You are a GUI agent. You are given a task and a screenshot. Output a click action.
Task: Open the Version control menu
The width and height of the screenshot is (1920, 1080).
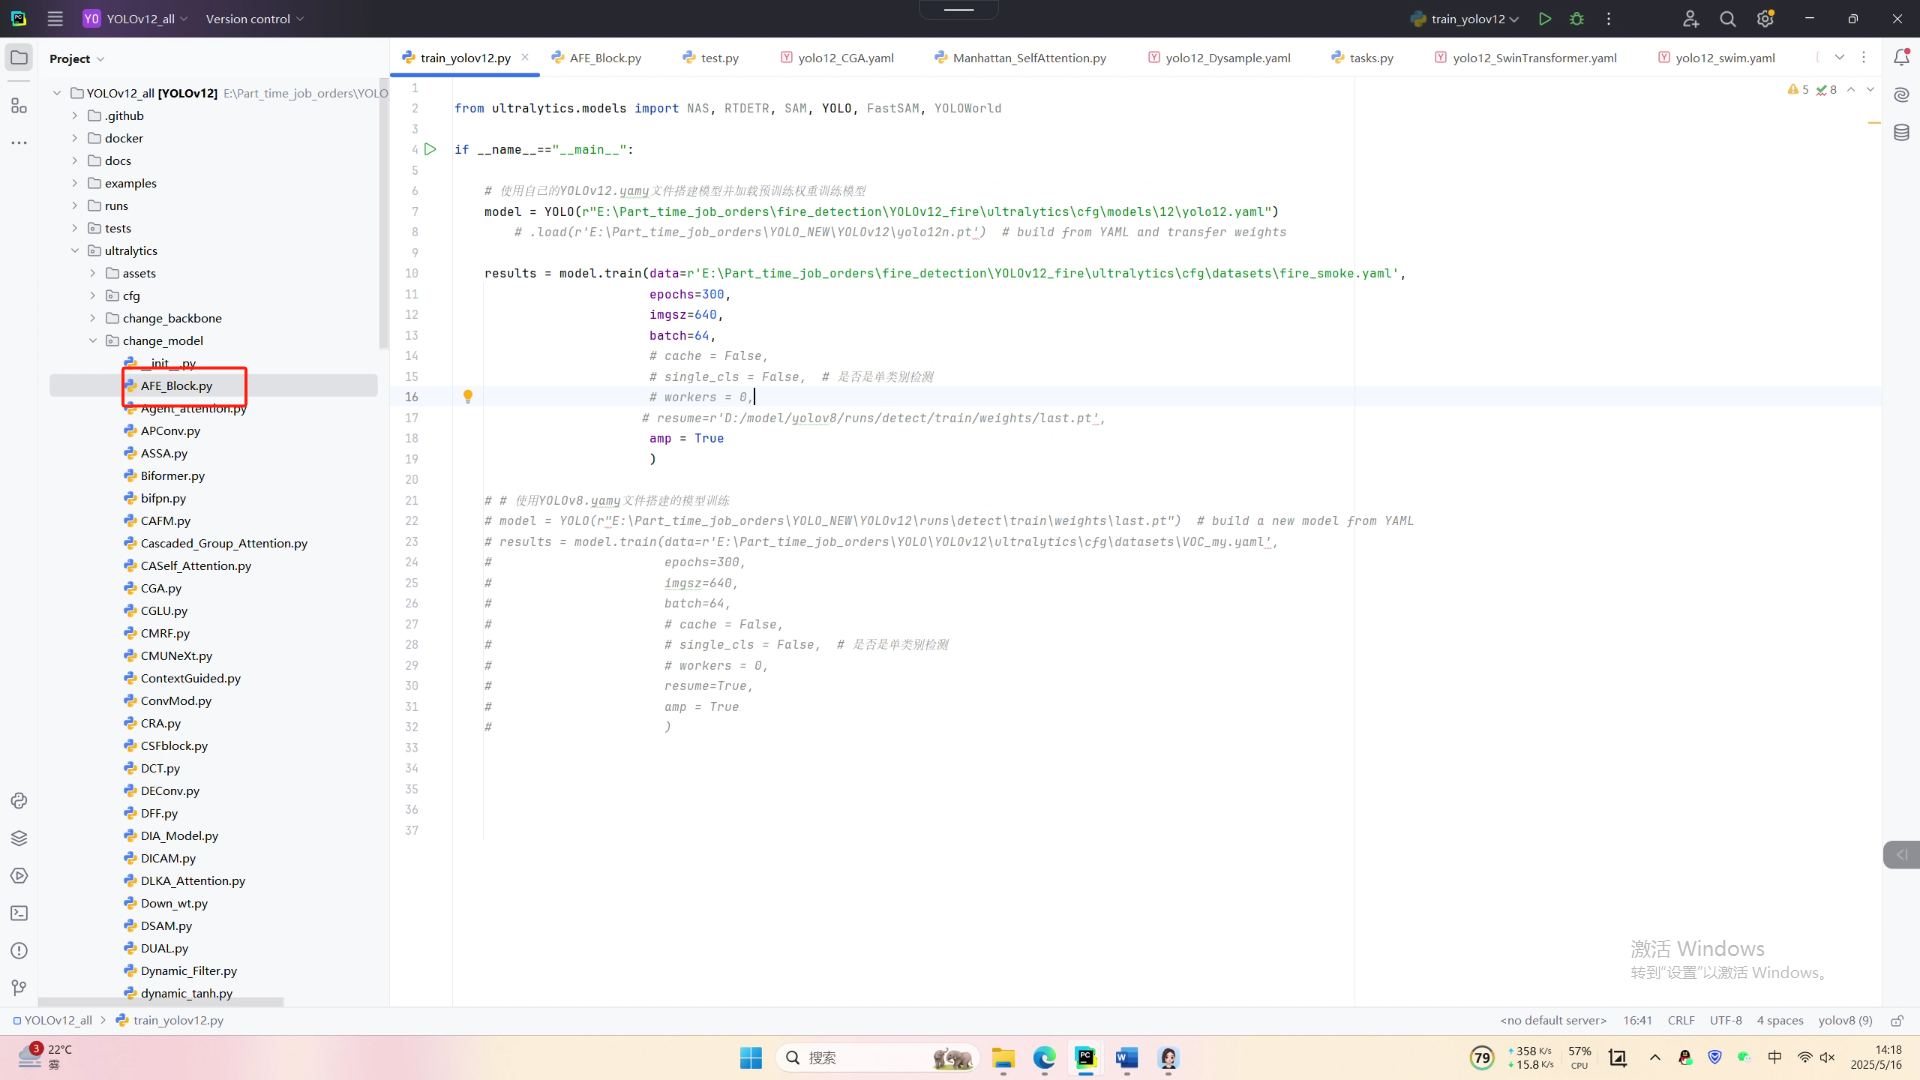254,19
